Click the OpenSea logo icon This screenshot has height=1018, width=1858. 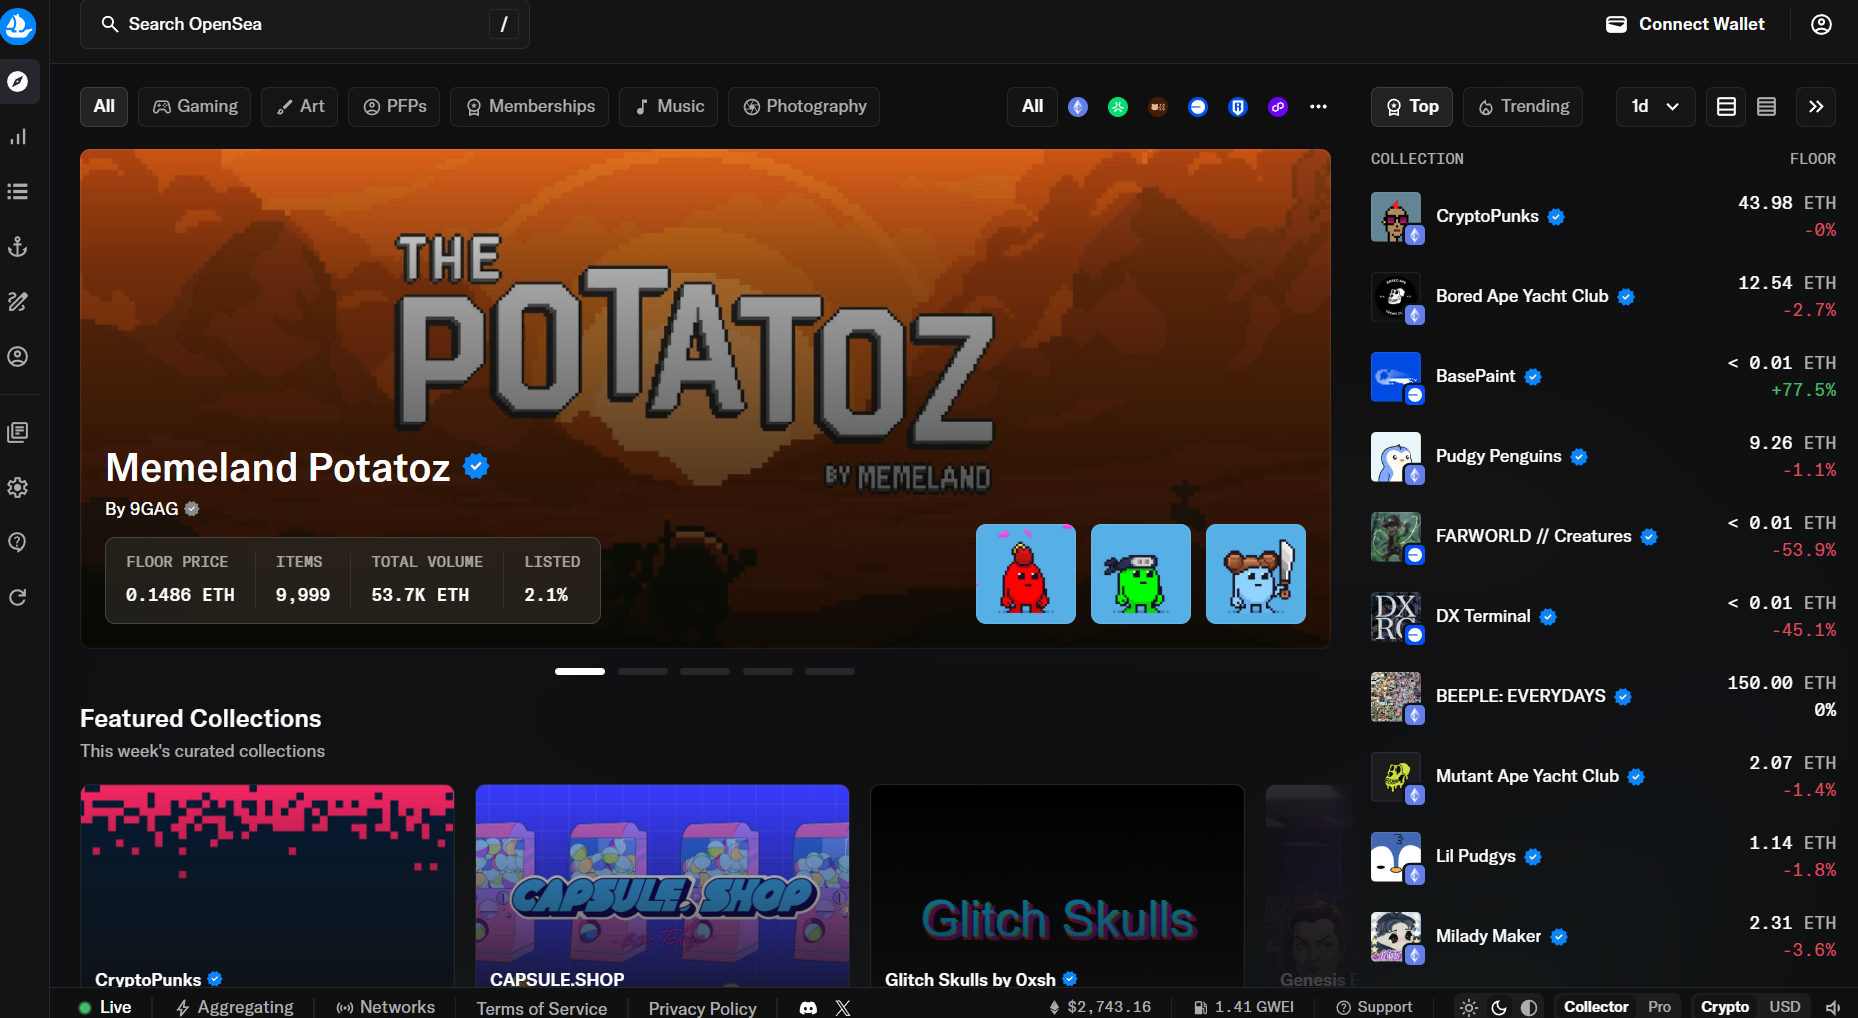click(x=18, y=26)
